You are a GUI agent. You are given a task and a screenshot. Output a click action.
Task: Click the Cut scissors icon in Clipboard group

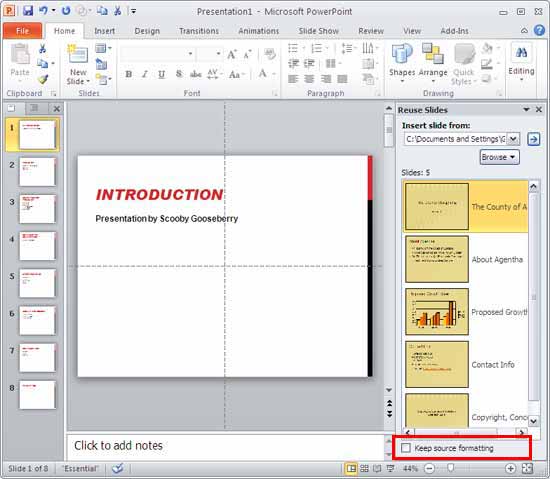coord(42,48)
